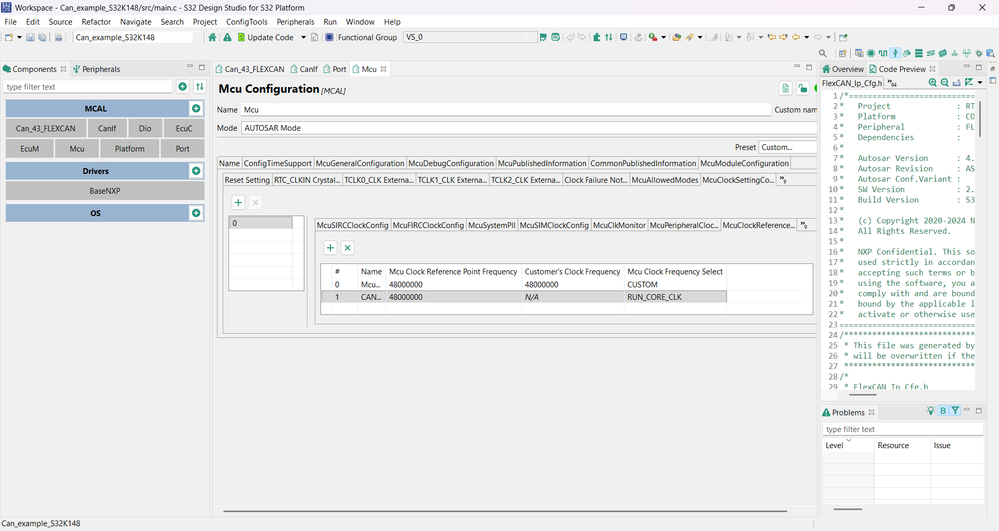
Task: Click the Open Perspective icon
Action: [x=842, y=54]
